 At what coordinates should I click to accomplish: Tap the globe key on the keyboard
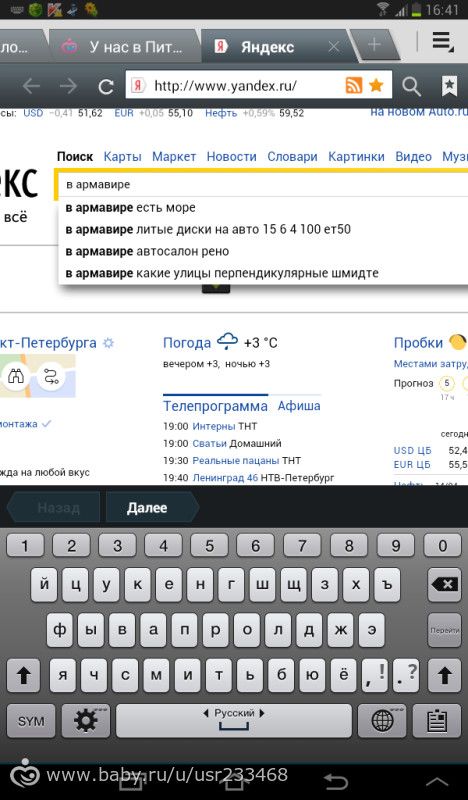(382, 721)
